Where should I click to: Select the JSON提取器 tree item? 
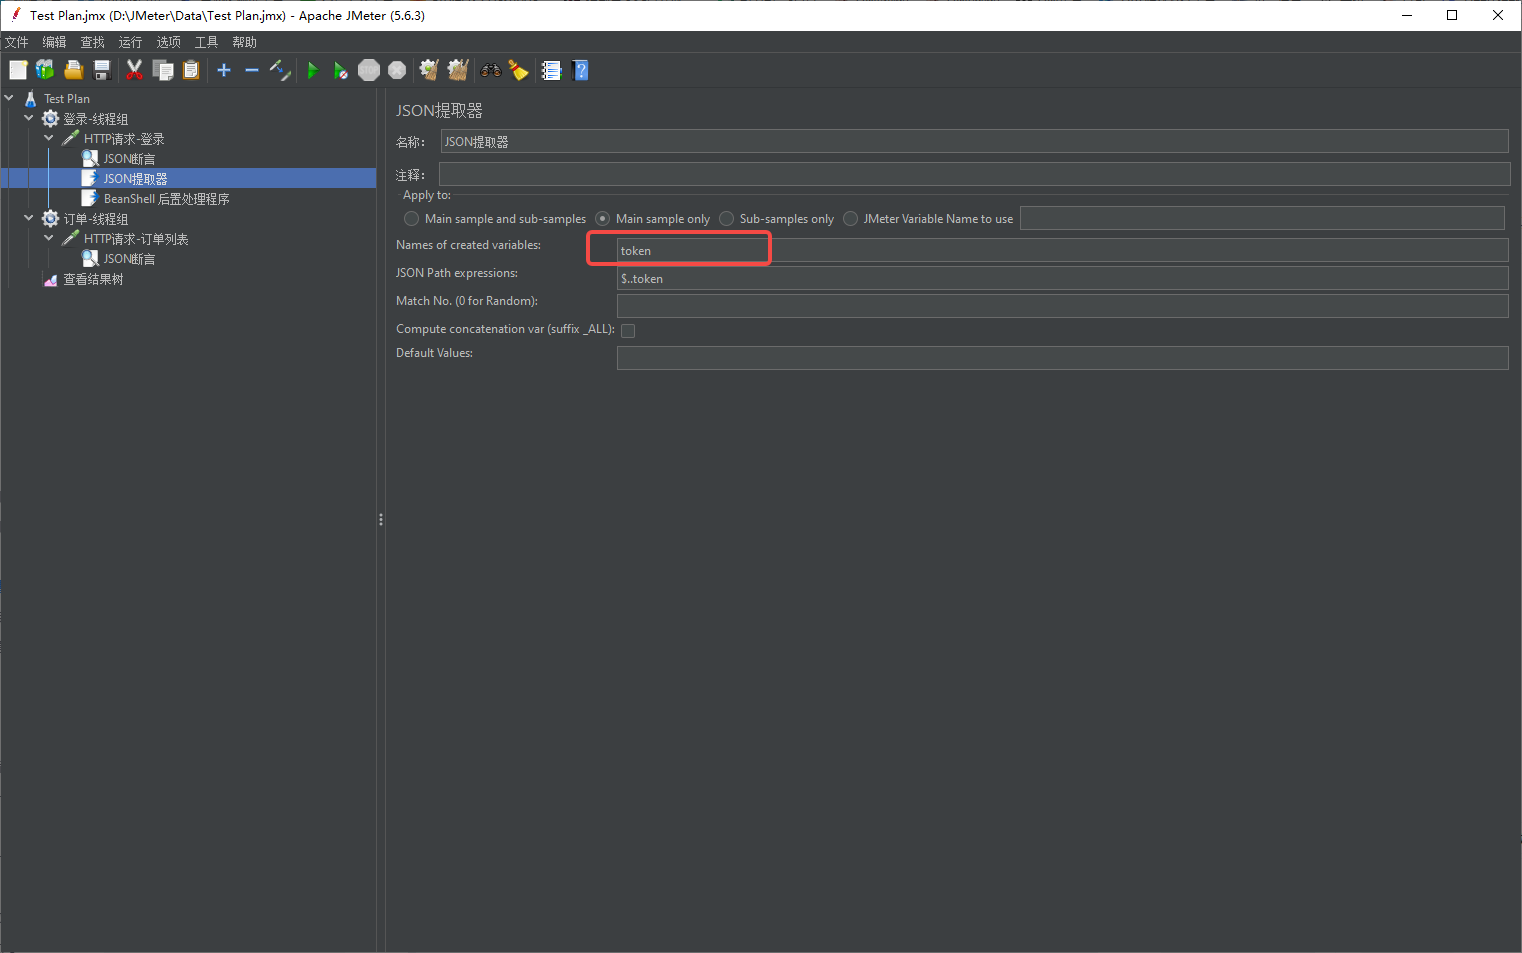coord(136,179)
